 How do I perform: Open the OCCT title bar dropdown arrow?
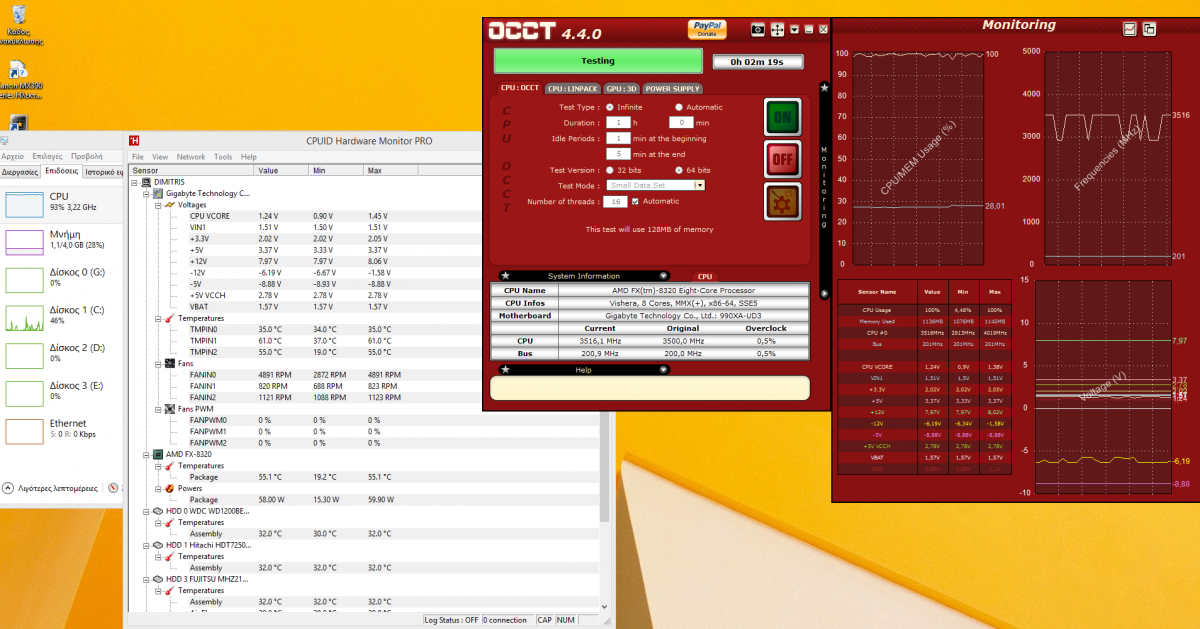point(794,30)
